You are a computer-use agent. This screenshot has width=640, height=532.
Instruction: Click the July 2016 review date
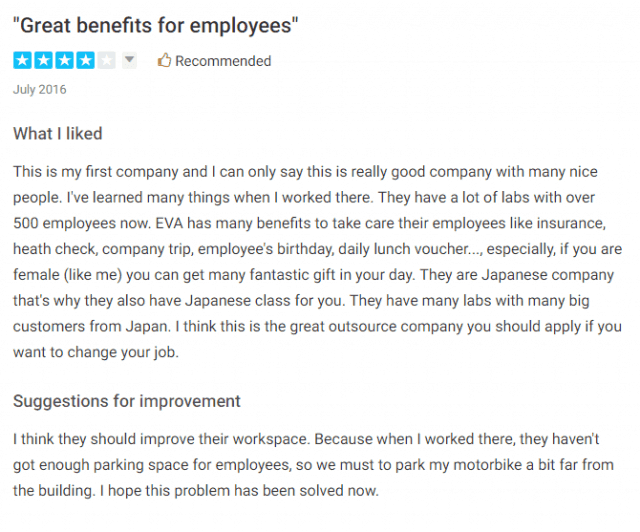pyautogui.click(x=40, y=89)
